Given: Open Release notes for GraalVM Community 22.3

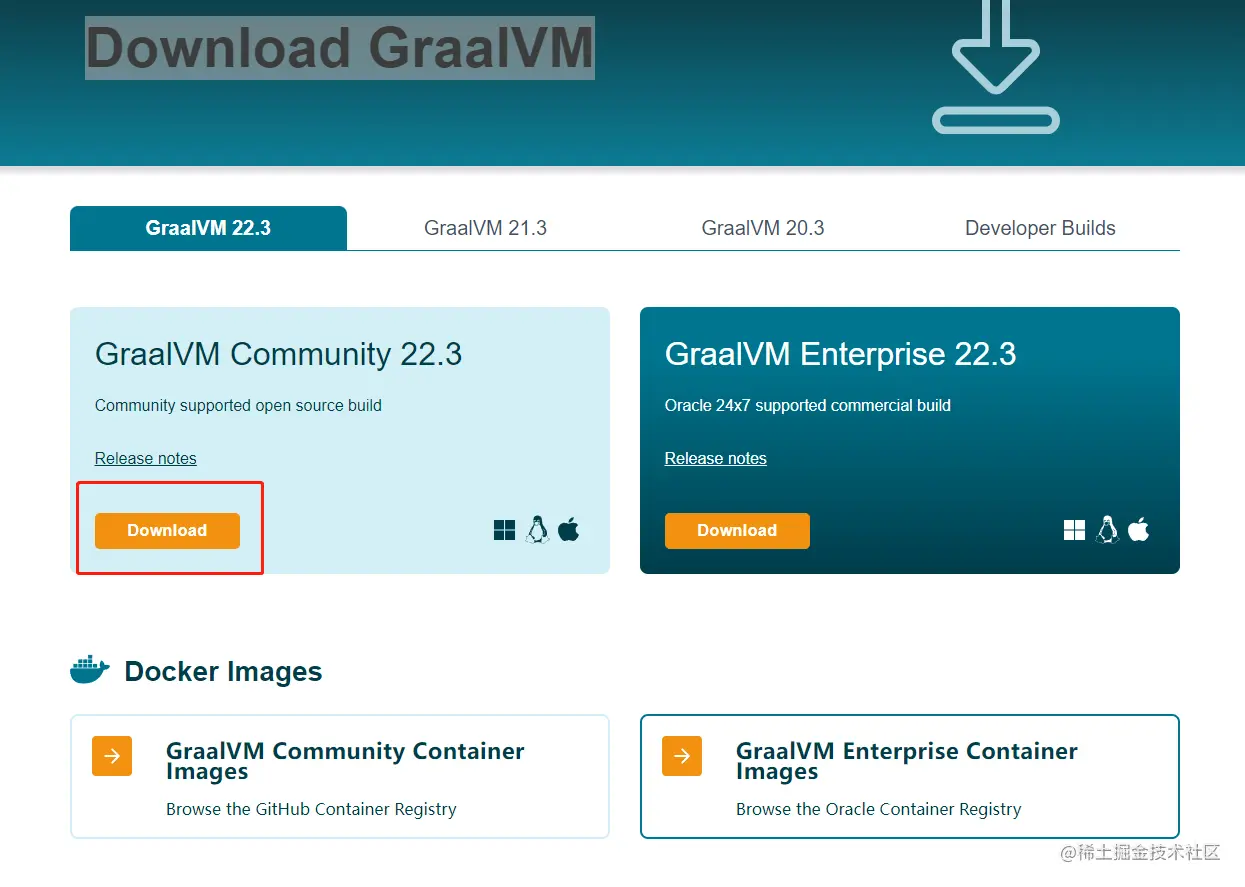Looking at the screenshot, I should click(x=145, y=458).
